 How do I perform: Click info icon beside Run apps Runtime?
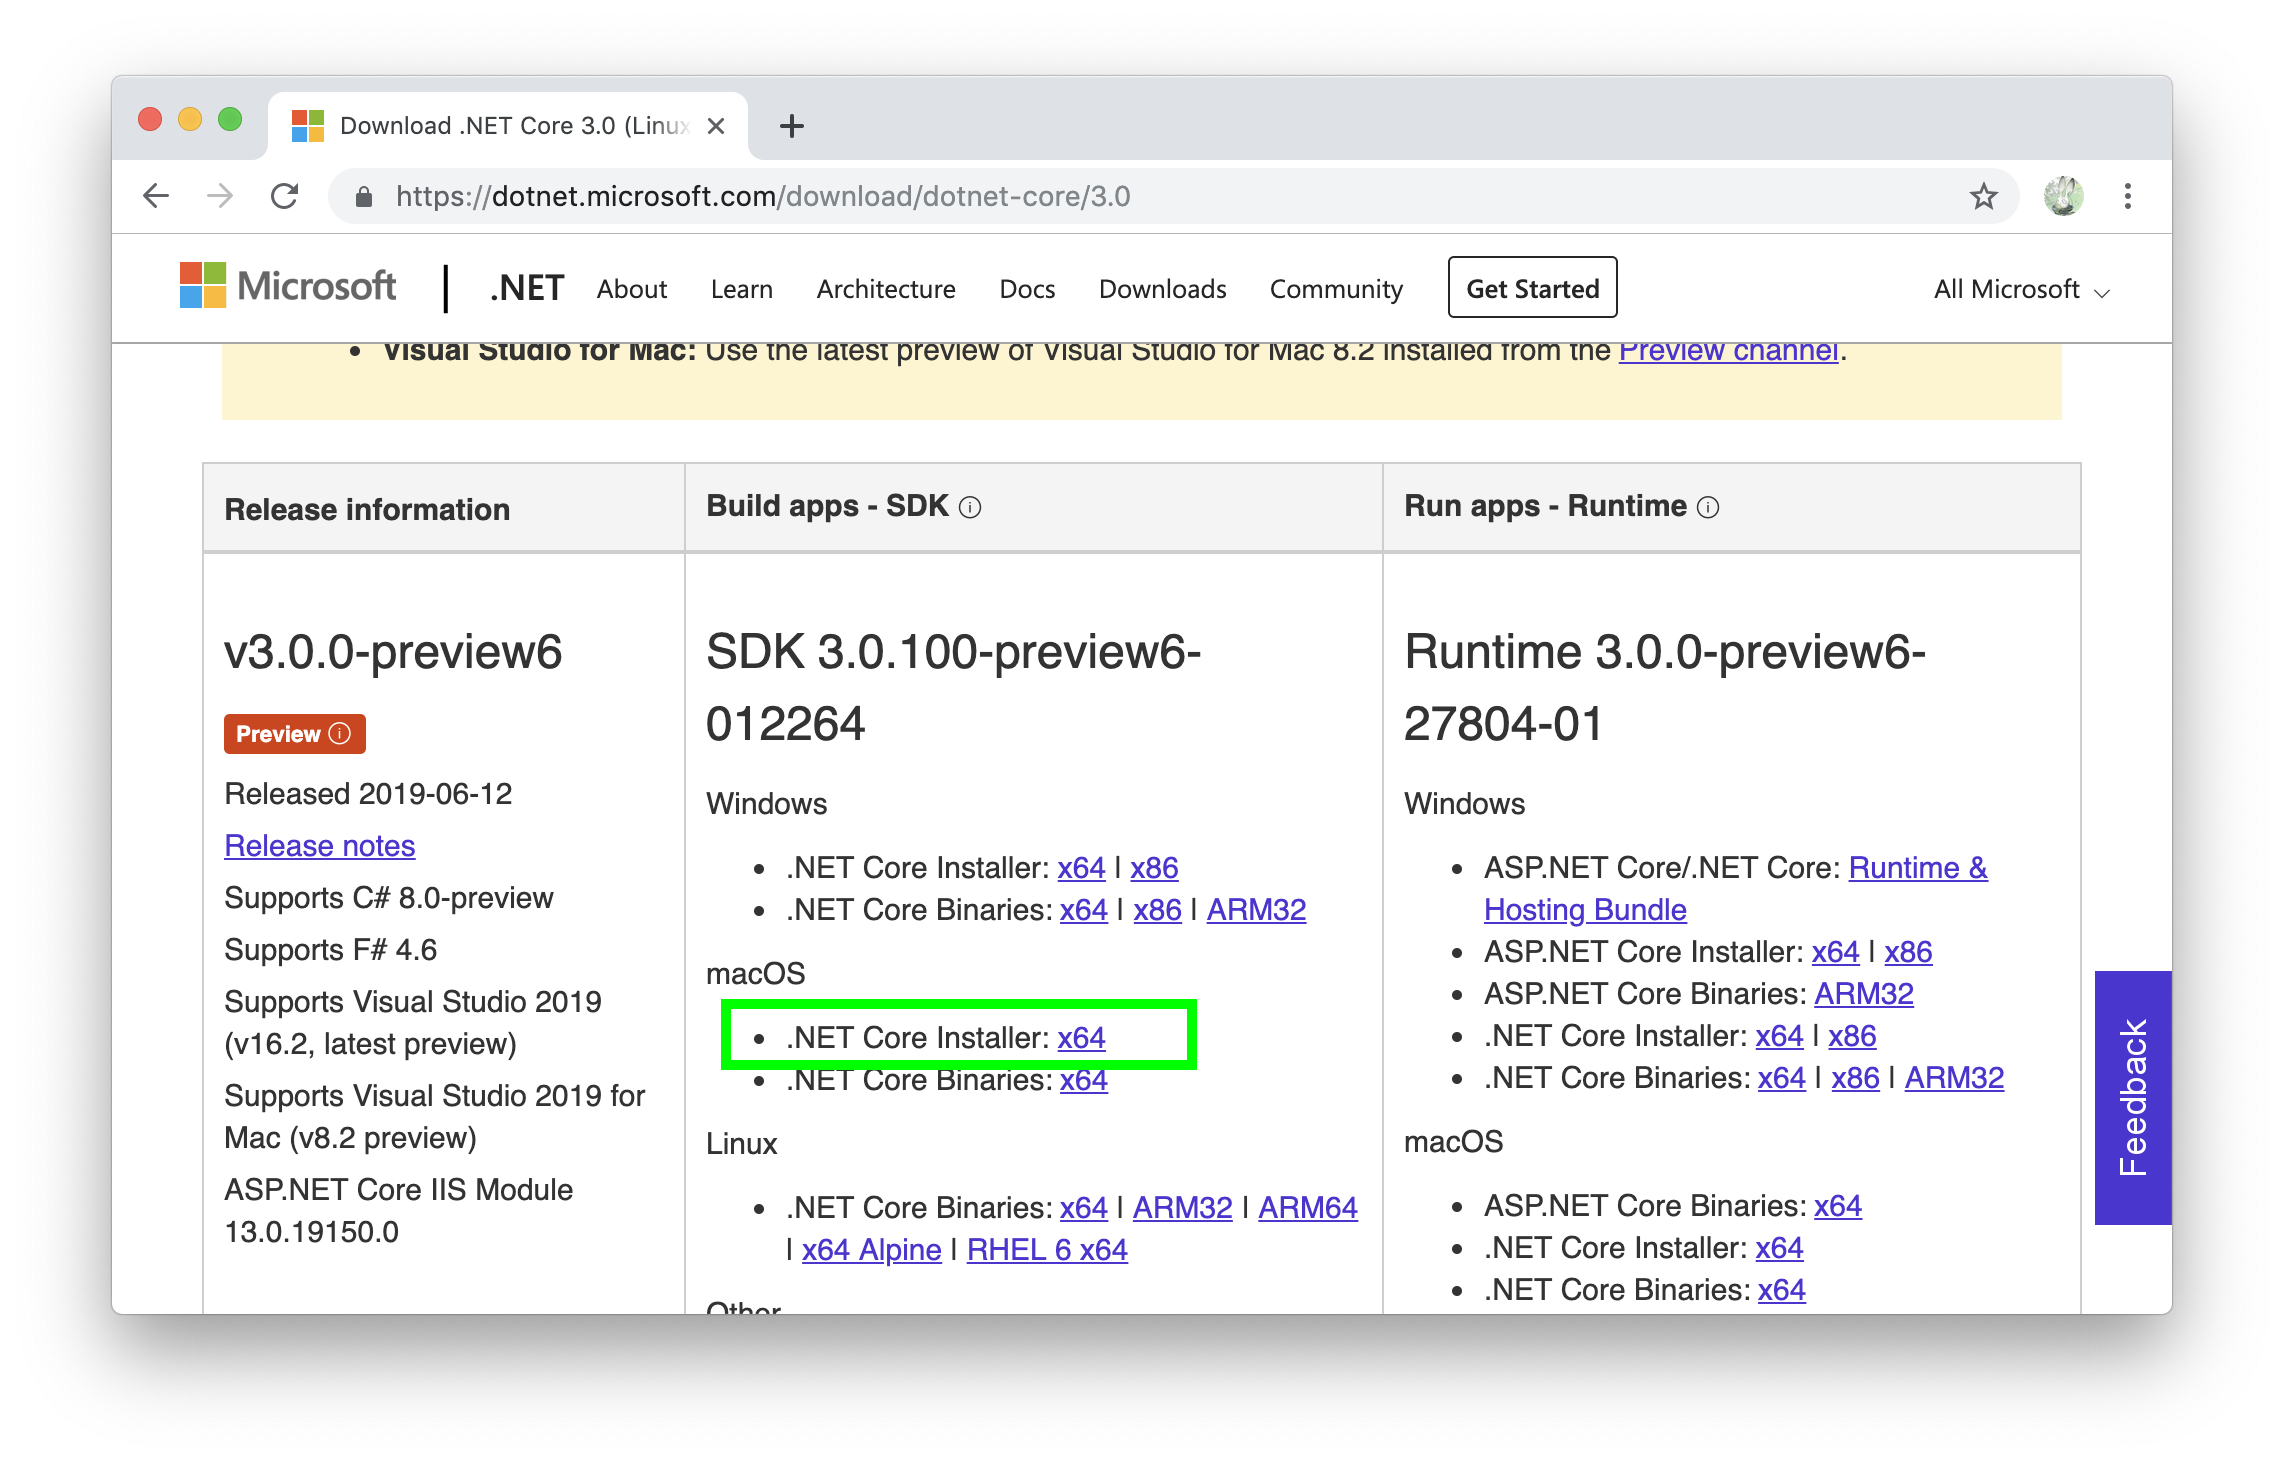pos(1709,508)
